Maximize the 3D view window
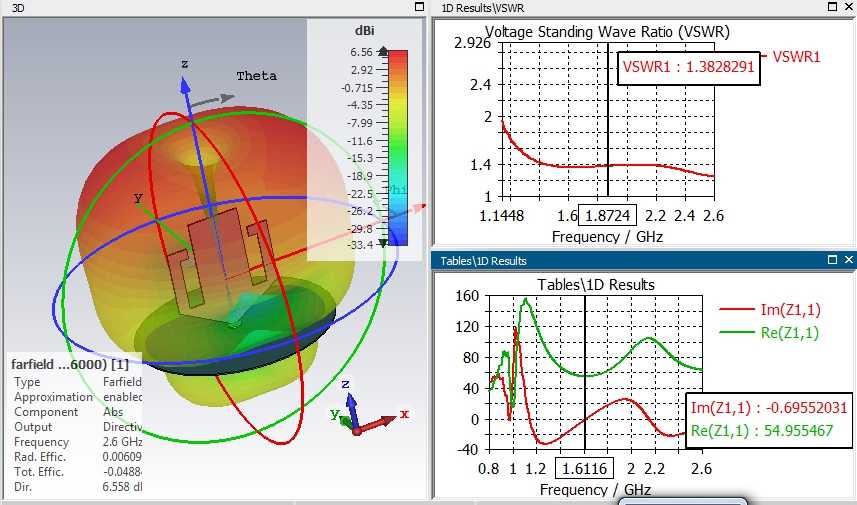 pyautogui.click(x=419, y=7)
